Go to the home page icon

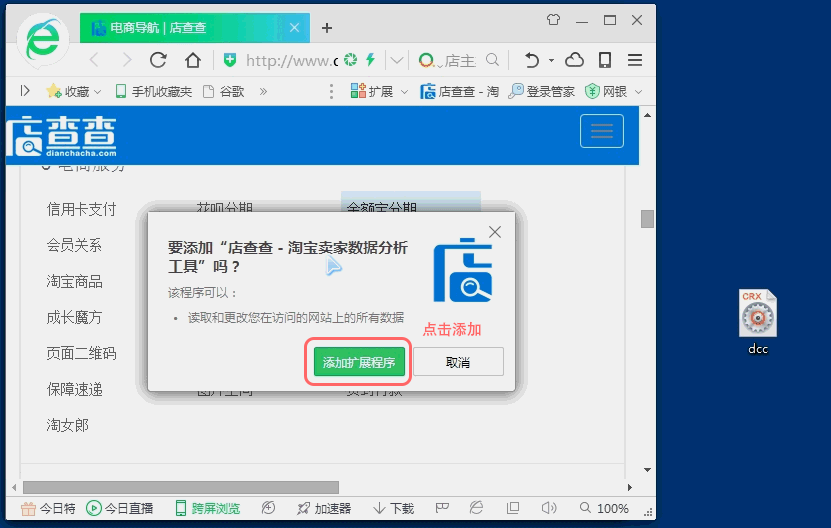coord(193,60)
